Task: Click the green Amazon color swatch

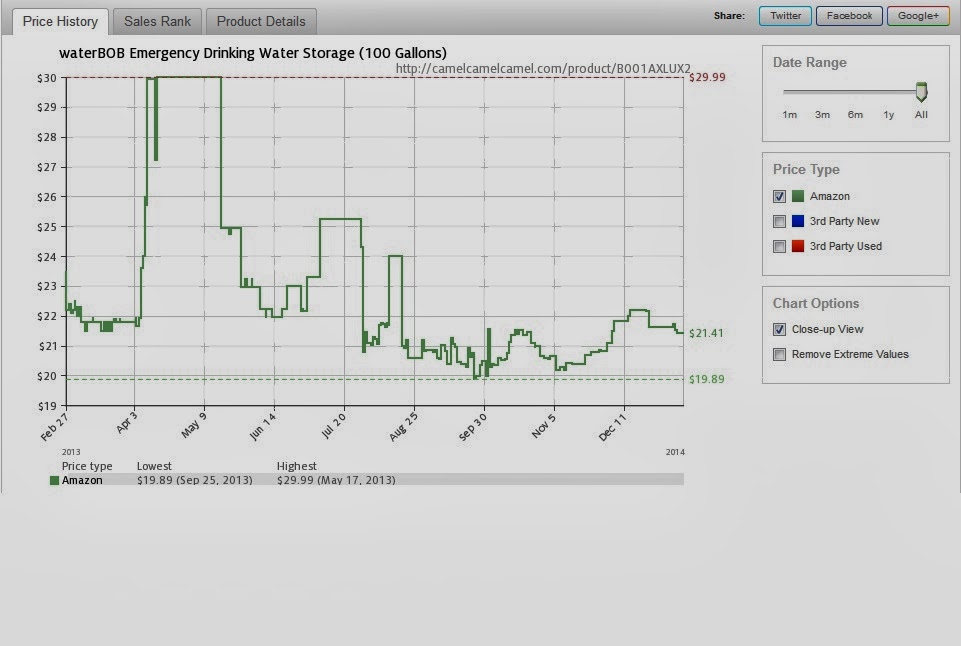Action: [797, 196]
